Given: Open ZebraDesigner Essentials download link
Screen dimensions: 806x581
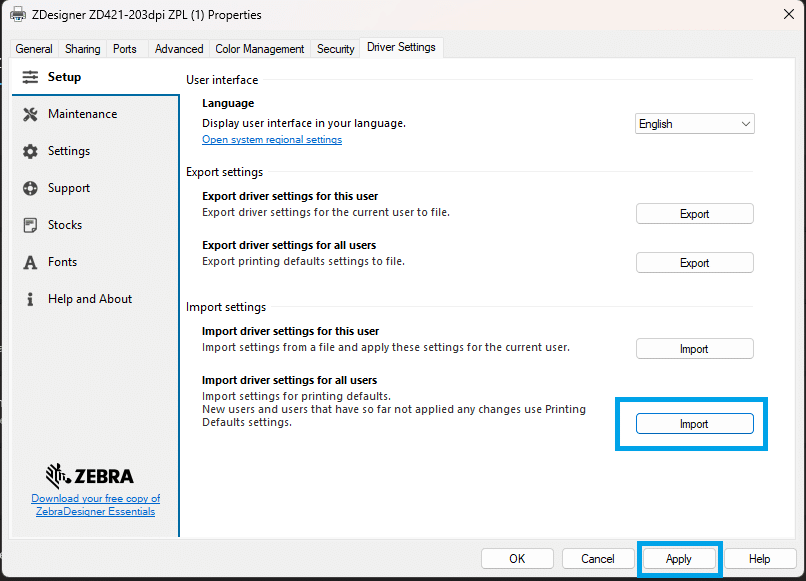Looking at the screenshot, I should (x=96, y=505).
